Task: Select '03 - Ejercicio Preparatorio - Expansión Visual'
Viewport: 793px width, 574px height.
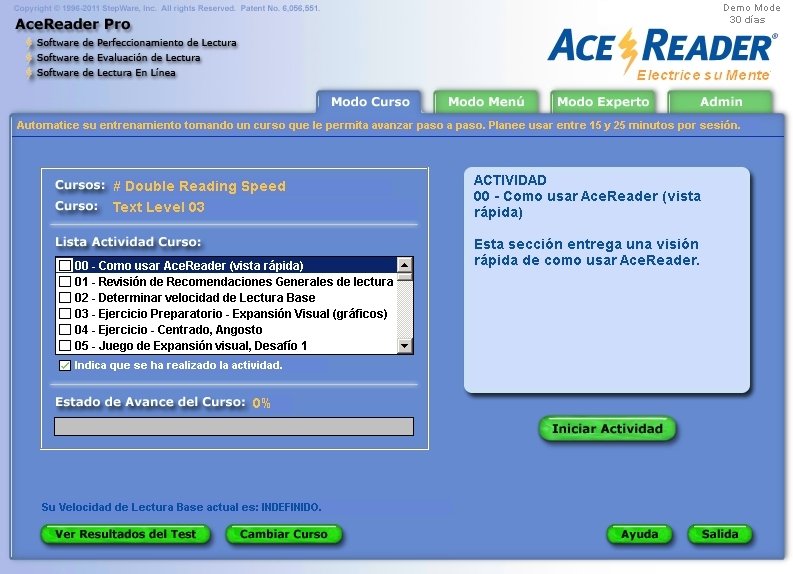Action: tap(226, 314)
